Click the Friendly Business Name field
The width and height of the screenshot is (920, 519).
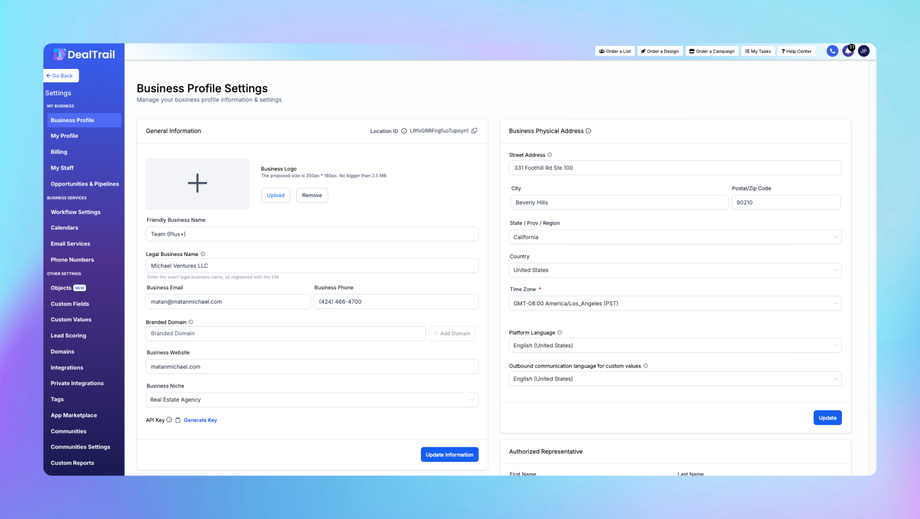click(x=312, y=234)
